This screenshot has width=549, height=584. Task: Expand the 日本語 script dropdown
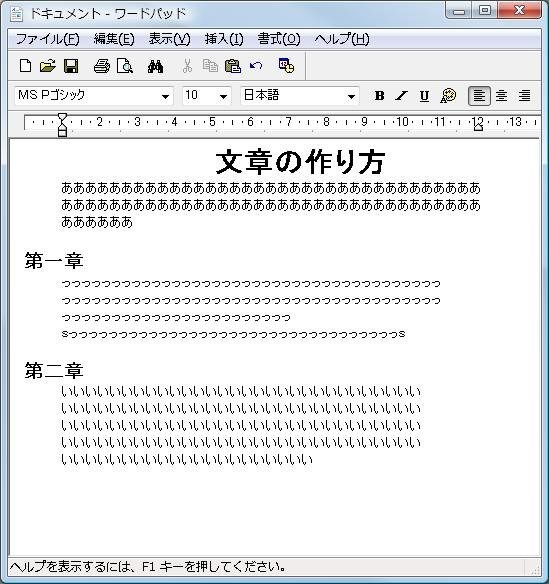point(351,96)
